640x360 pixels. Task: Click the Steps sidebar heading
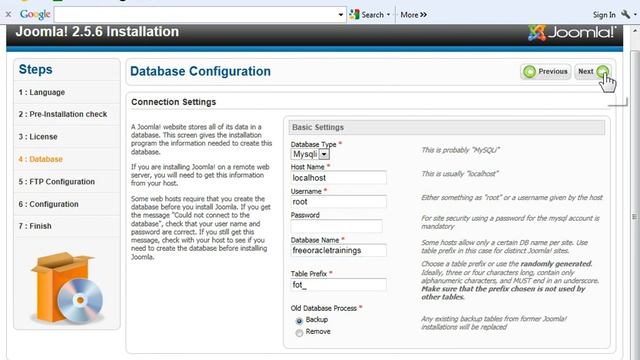[x=36, y=69]
